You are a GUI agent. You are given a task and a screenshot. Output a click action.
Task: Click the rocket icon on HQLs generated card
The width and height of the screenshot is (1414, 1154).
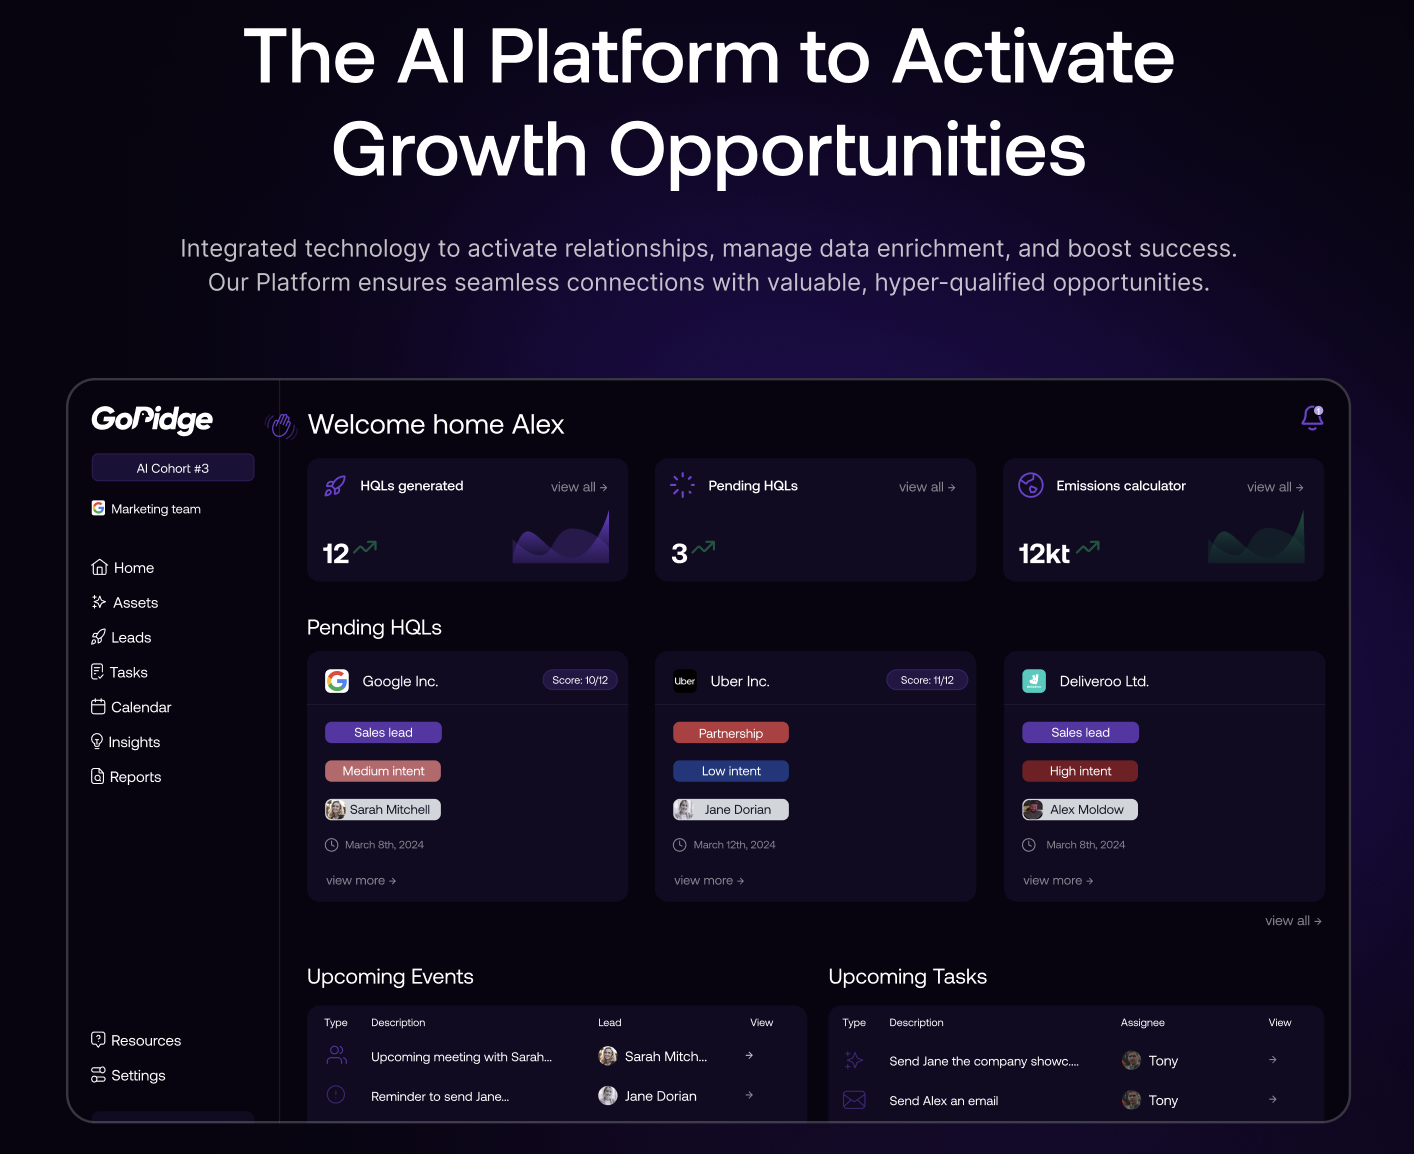[x=335, y=487]
